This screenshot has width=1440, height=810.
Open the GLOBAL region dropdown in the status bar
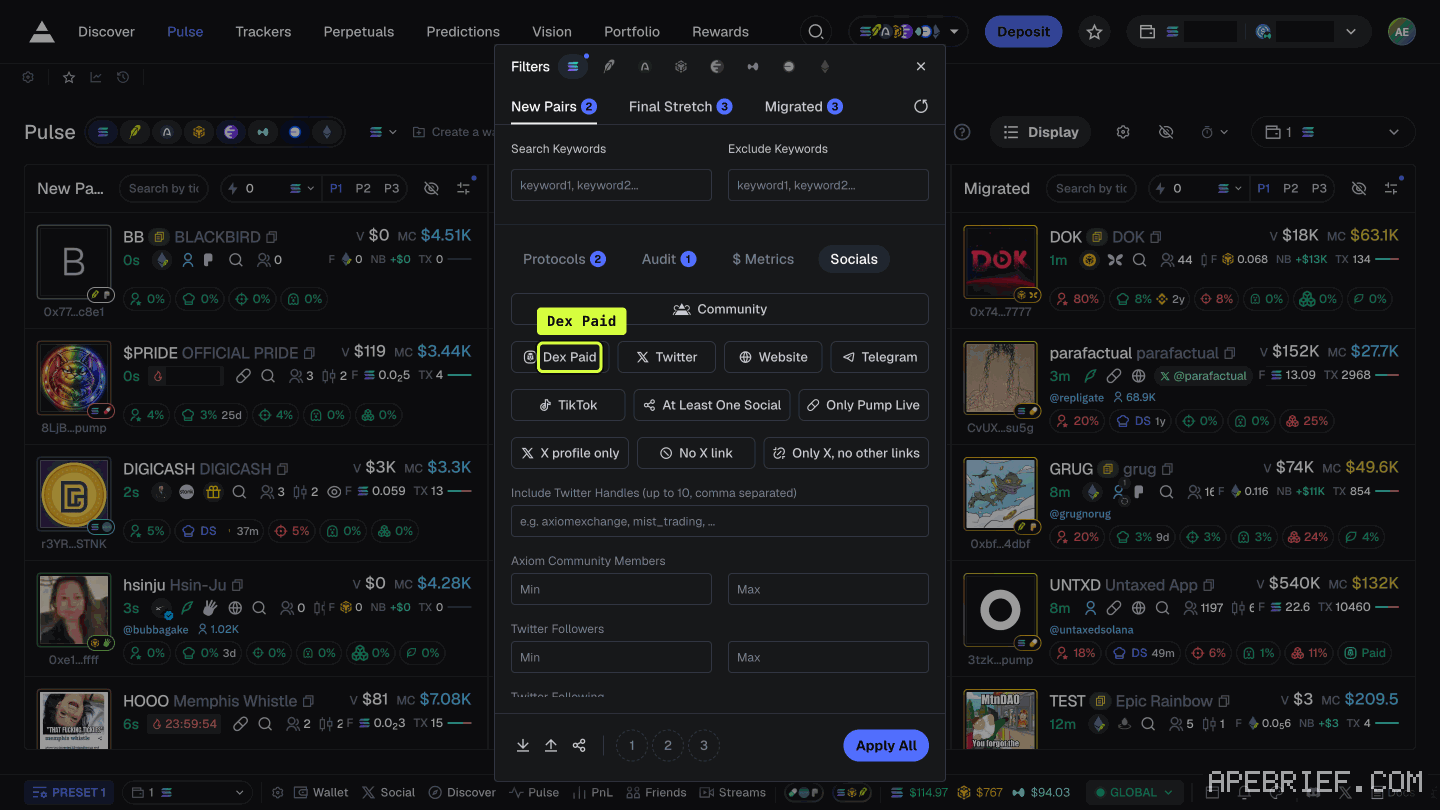(1132, 792)
